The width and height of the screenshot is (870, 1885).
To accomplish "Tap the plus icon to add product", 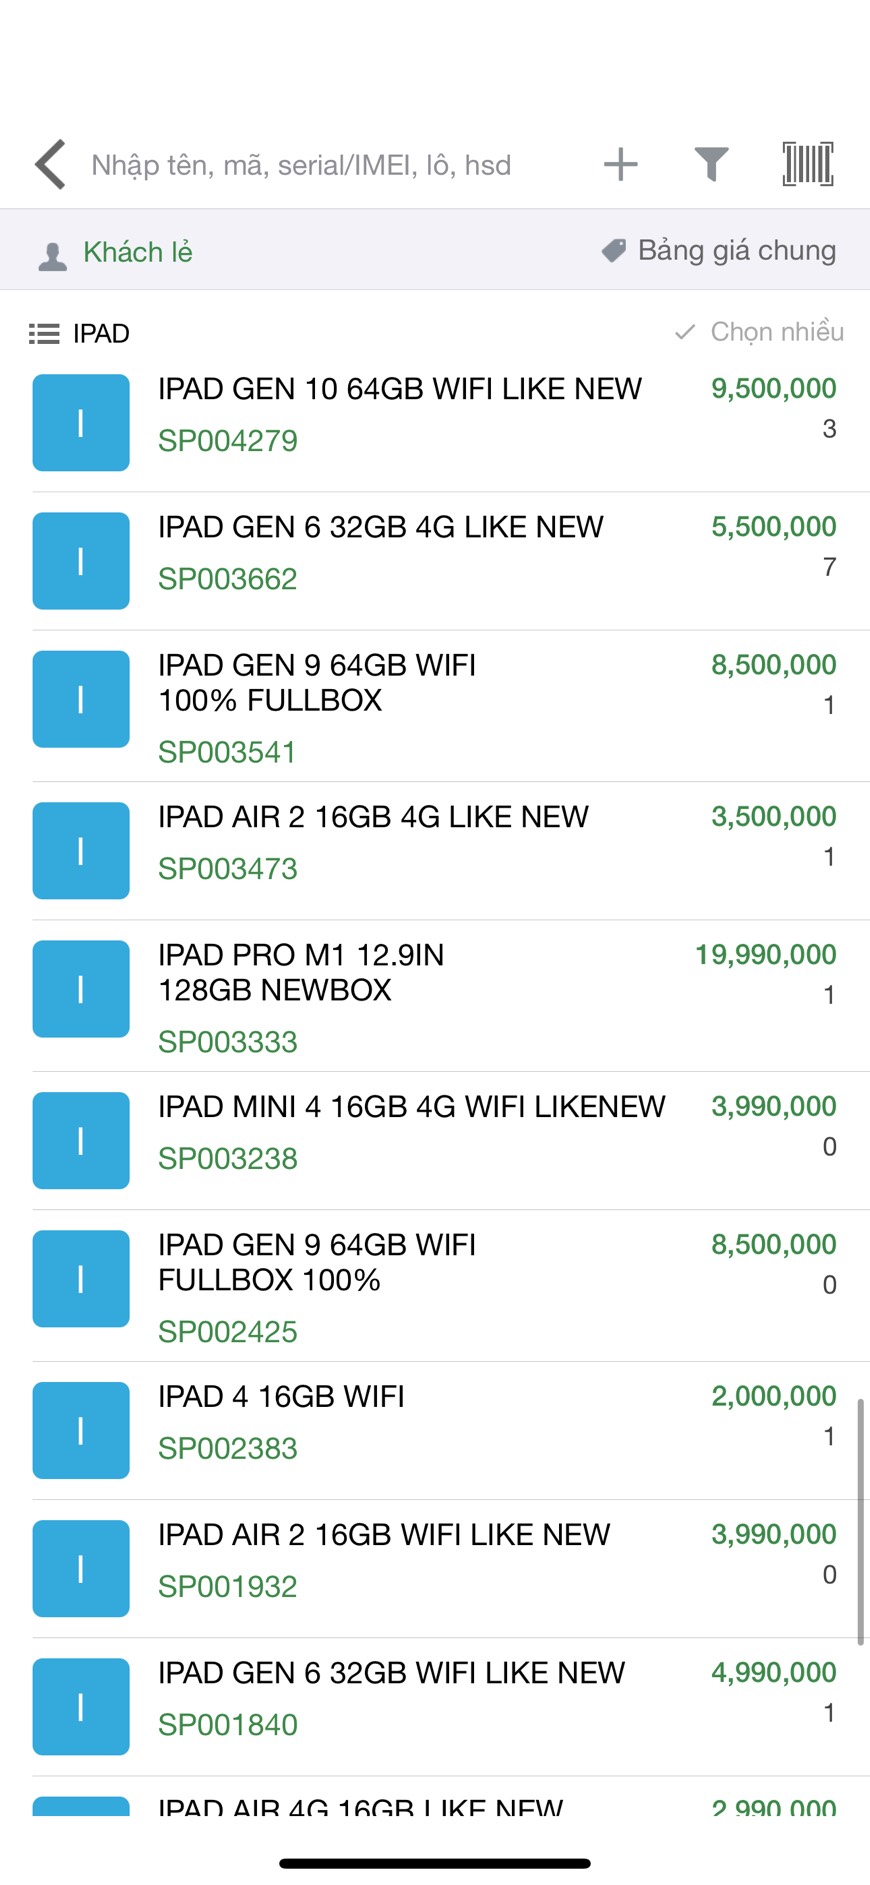I will (x=621, y=164).
